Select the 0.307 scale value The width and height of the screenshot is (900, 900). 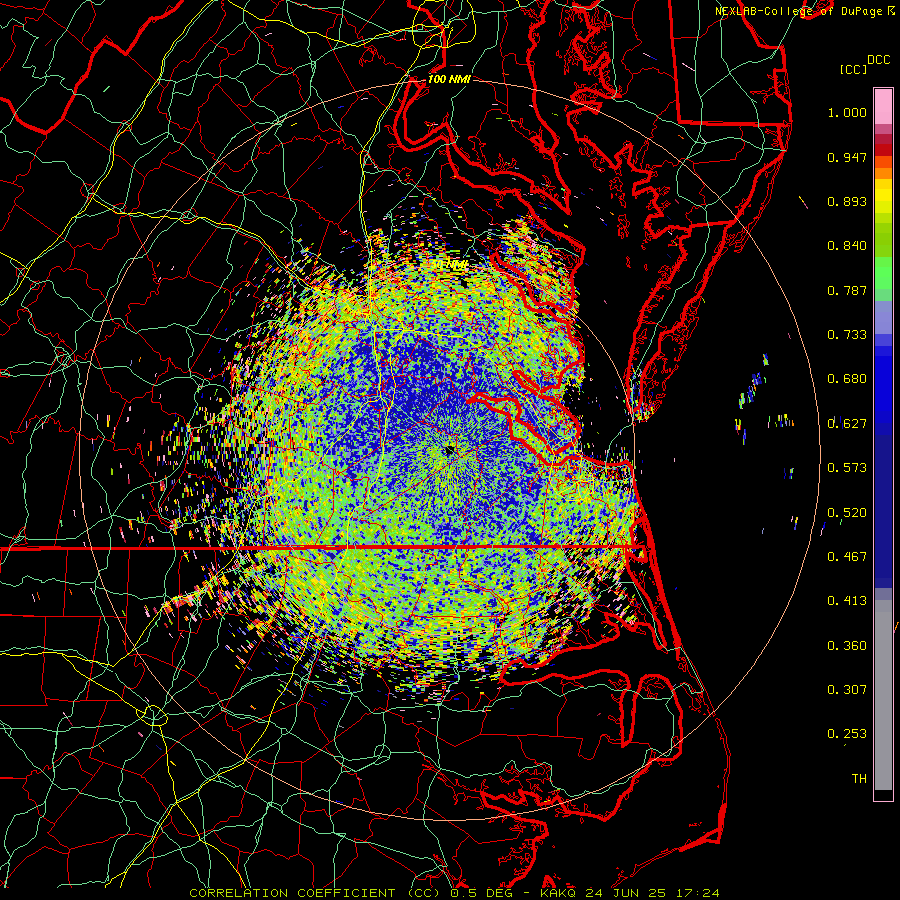pyautogui.click(x=847, y=690)
